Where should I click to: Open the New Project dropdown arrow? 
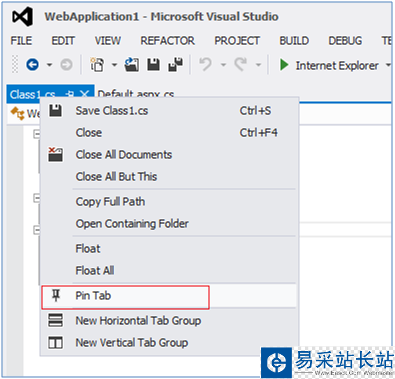(x=114, y=65)
